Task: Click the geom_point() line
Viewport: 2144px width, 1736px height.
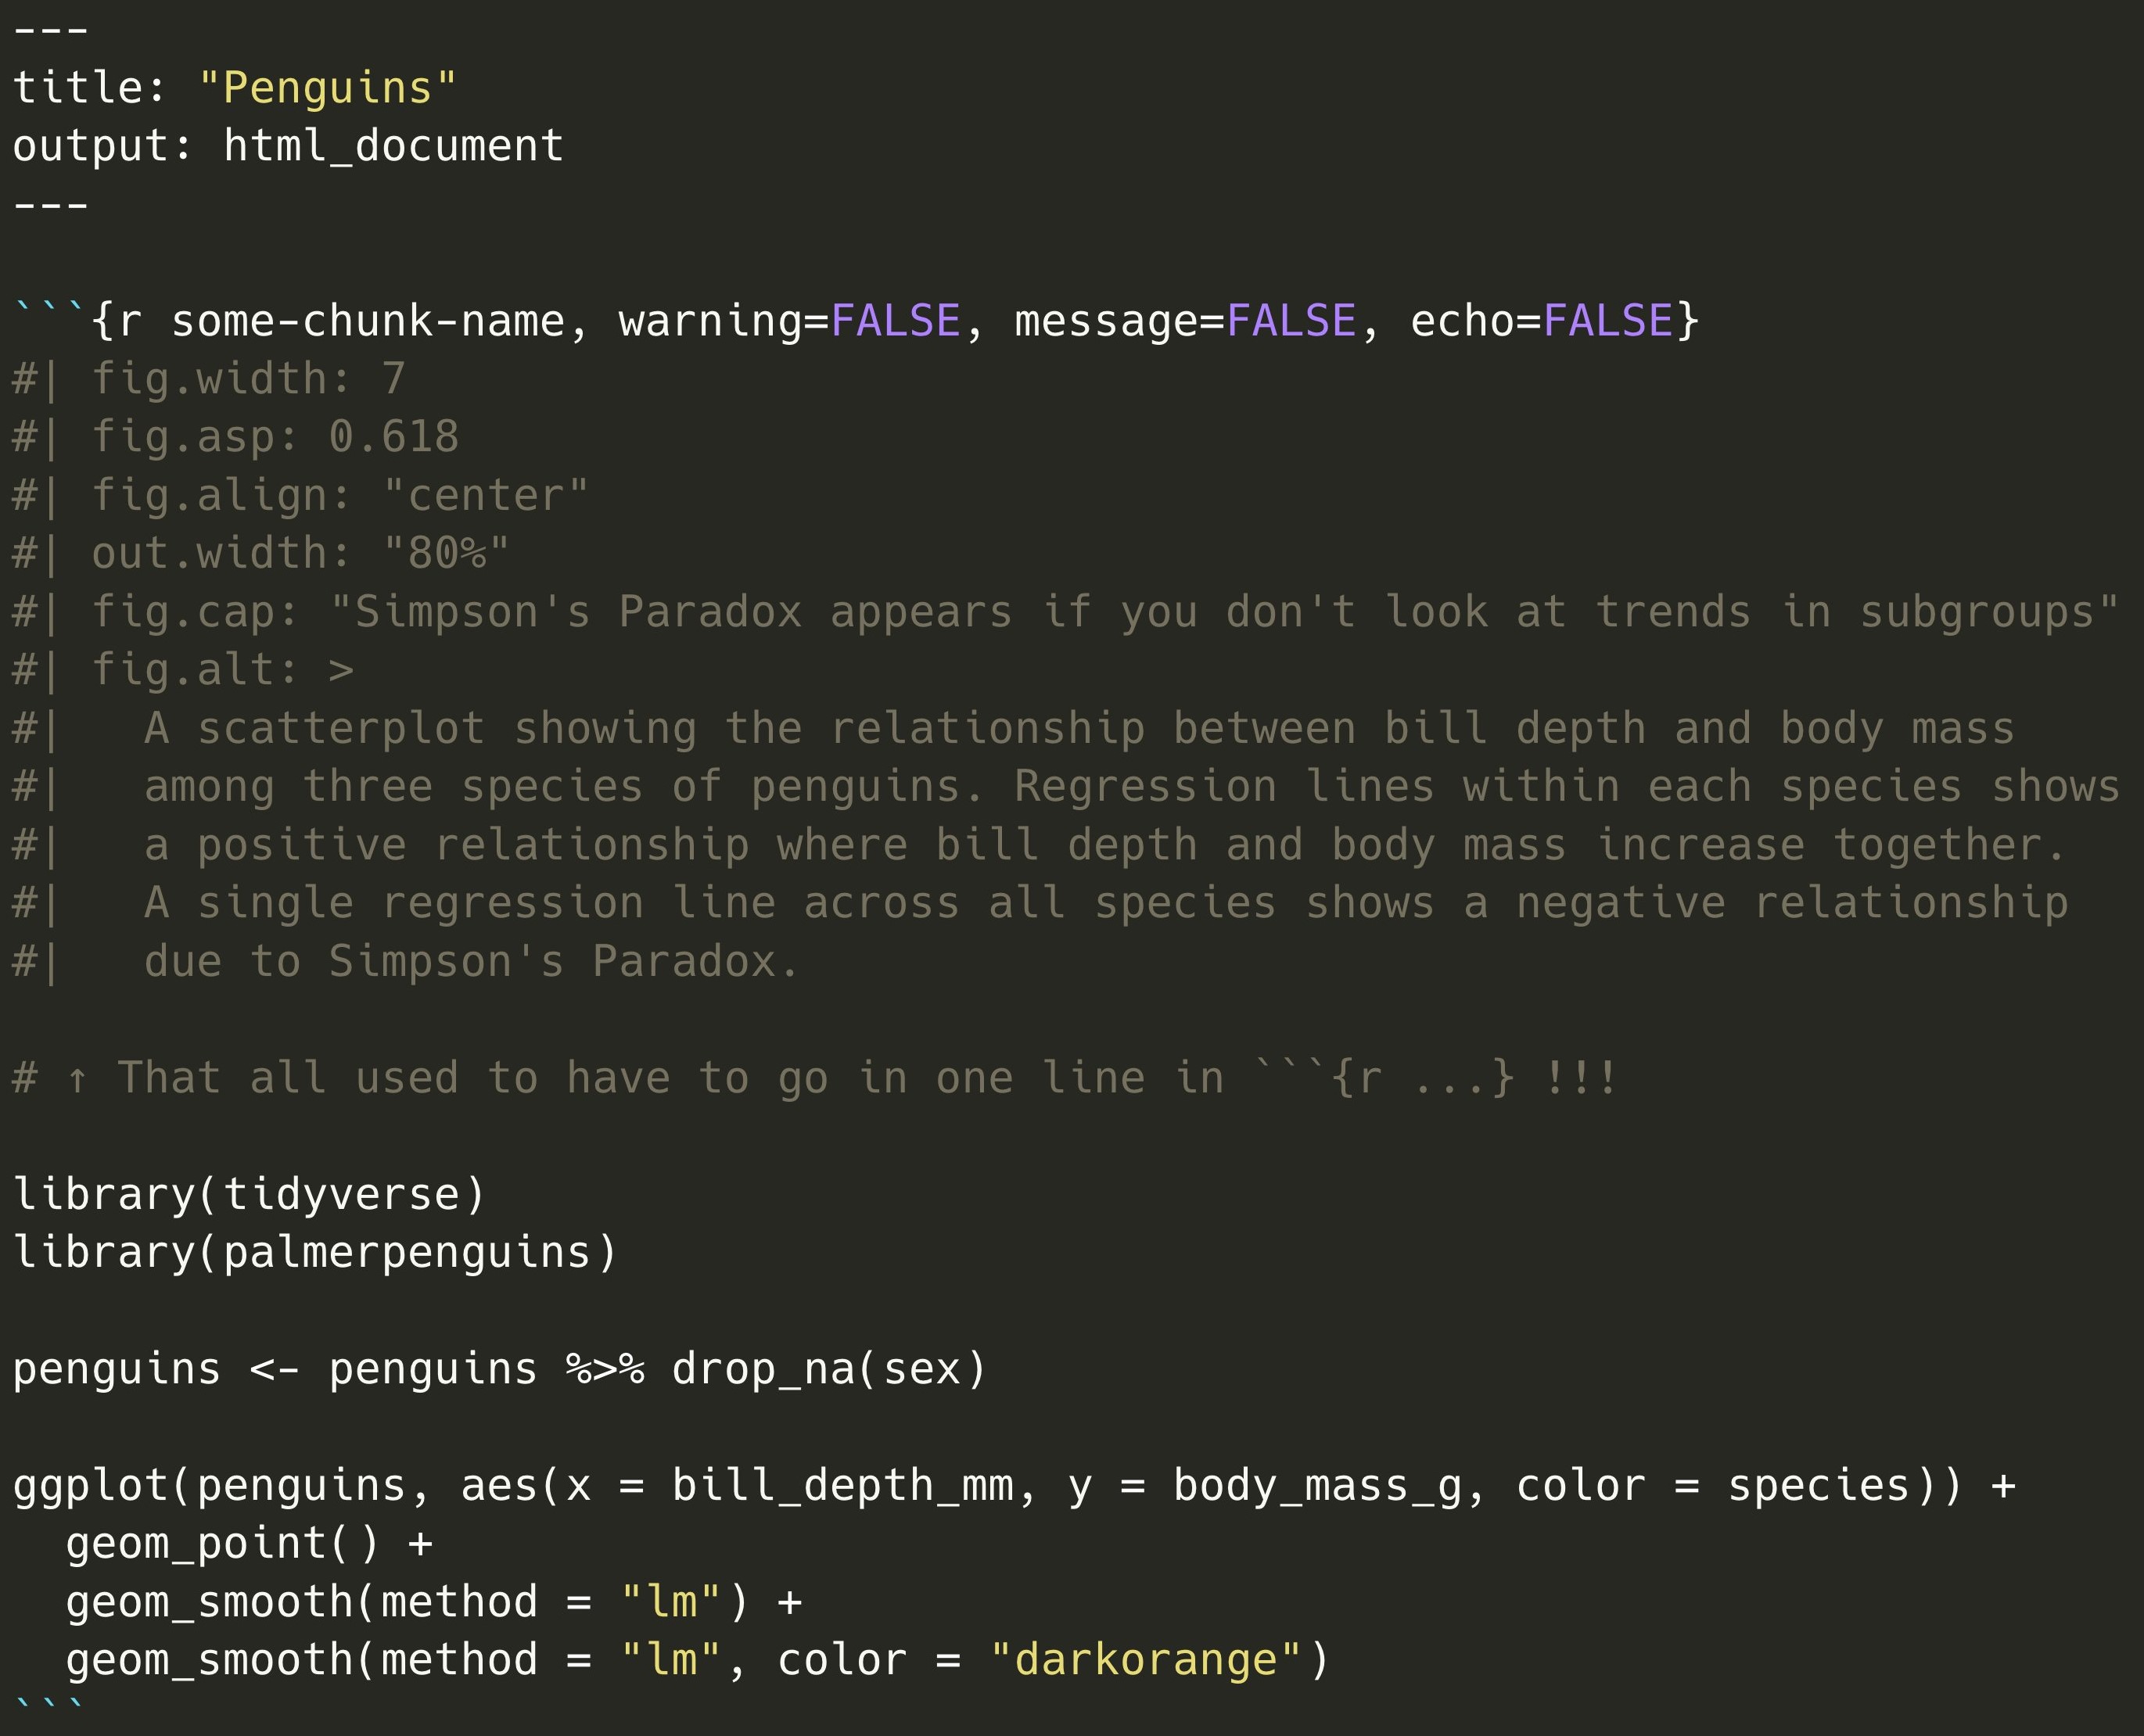Action: coord(222,1544)
